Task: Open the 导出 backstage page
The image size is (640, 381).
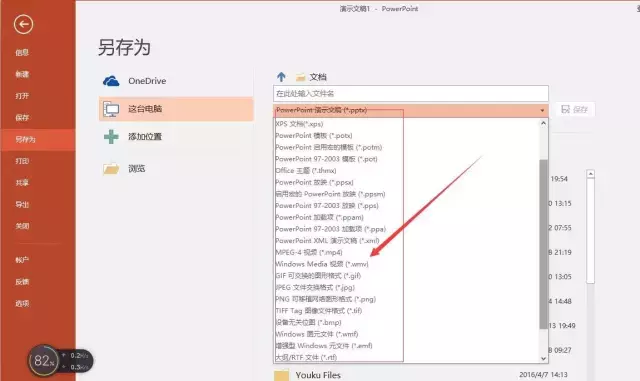Action: 22,204
